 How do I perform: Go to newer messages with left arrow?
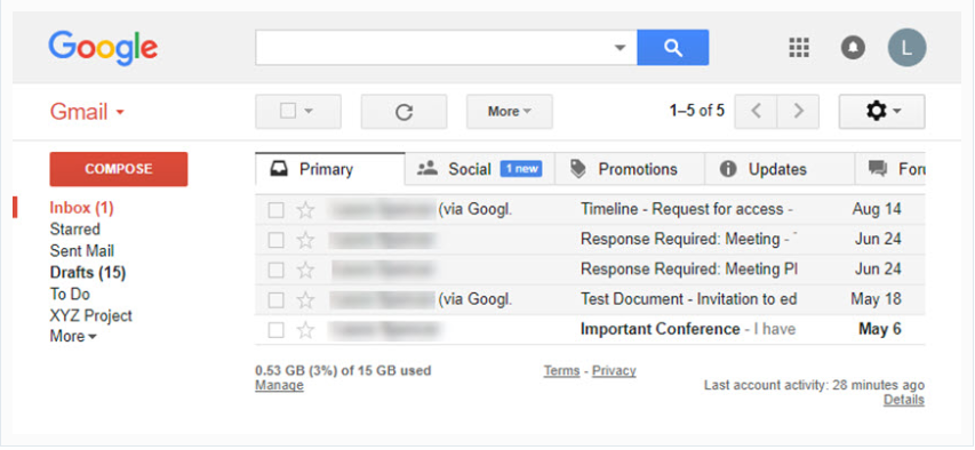click(x=756, y=112)
